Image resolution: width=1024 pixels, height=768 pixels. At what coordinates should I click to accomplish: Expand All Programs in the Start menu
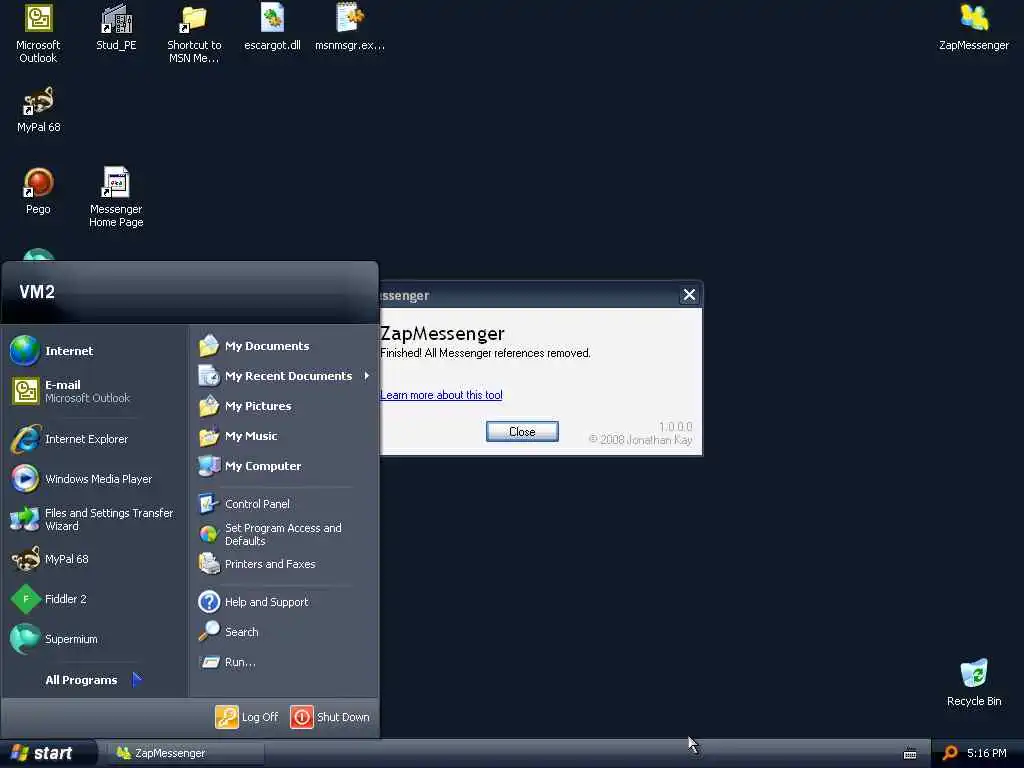pyautogui.click(x=94, y=680)
